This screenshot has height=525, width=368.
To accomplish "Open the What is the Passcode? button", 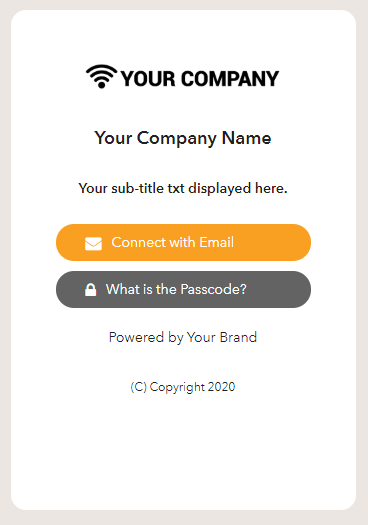I will coord(183,289).
